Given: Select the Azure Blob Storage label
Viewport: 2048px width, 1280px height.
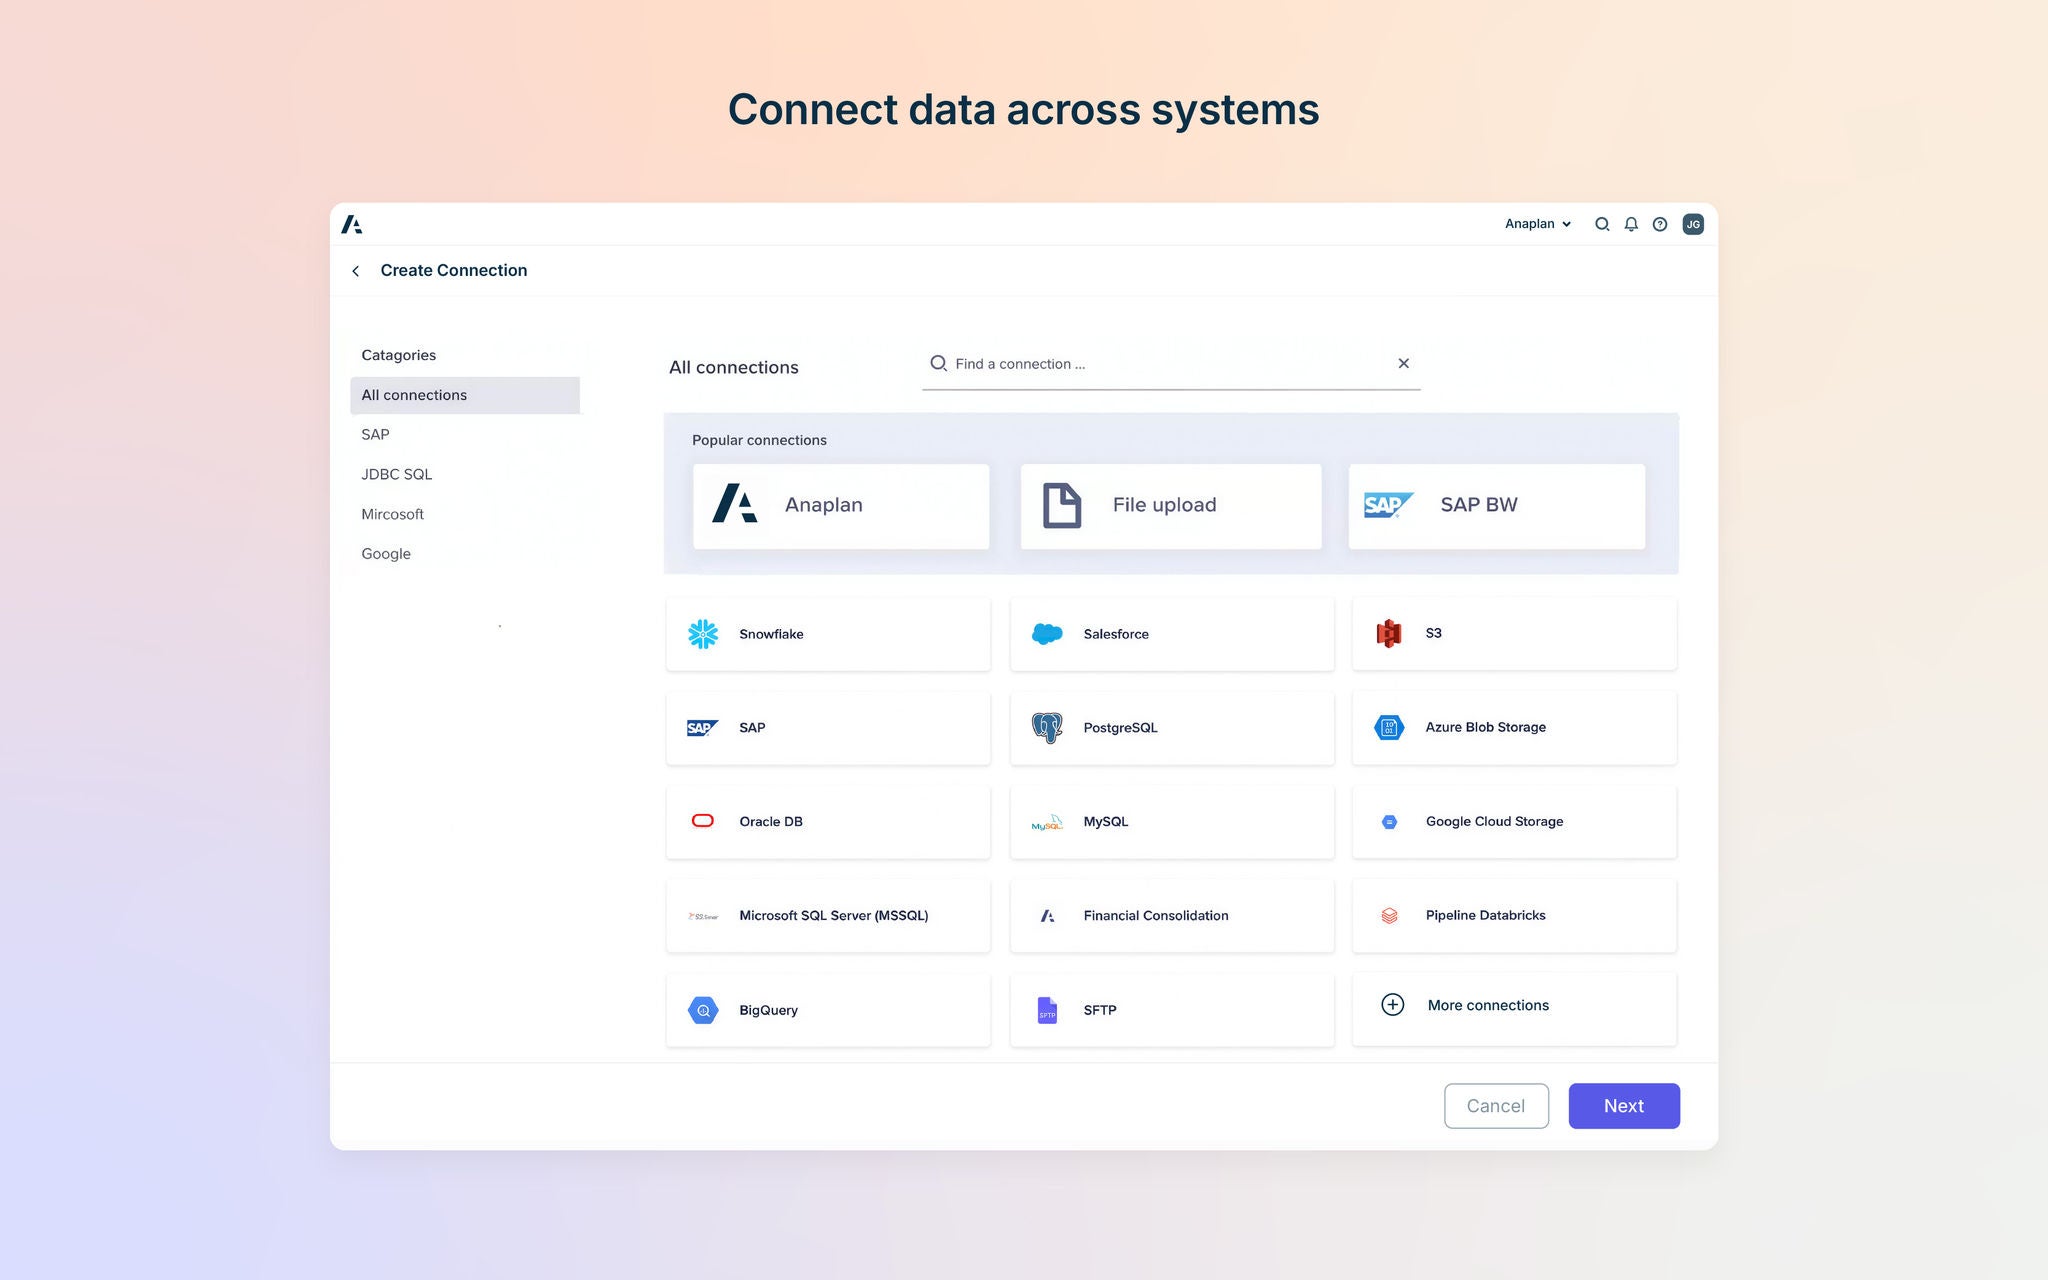Looking at the screenshot, I should click(x=1486, y=727).
